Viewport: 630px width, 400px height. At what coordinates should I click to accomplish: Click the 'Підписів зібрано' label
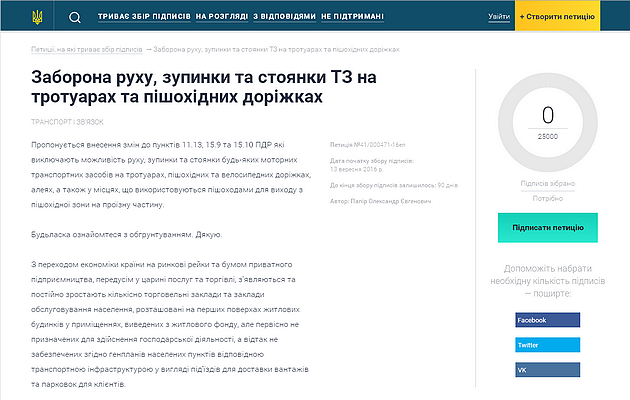[548, 184]
